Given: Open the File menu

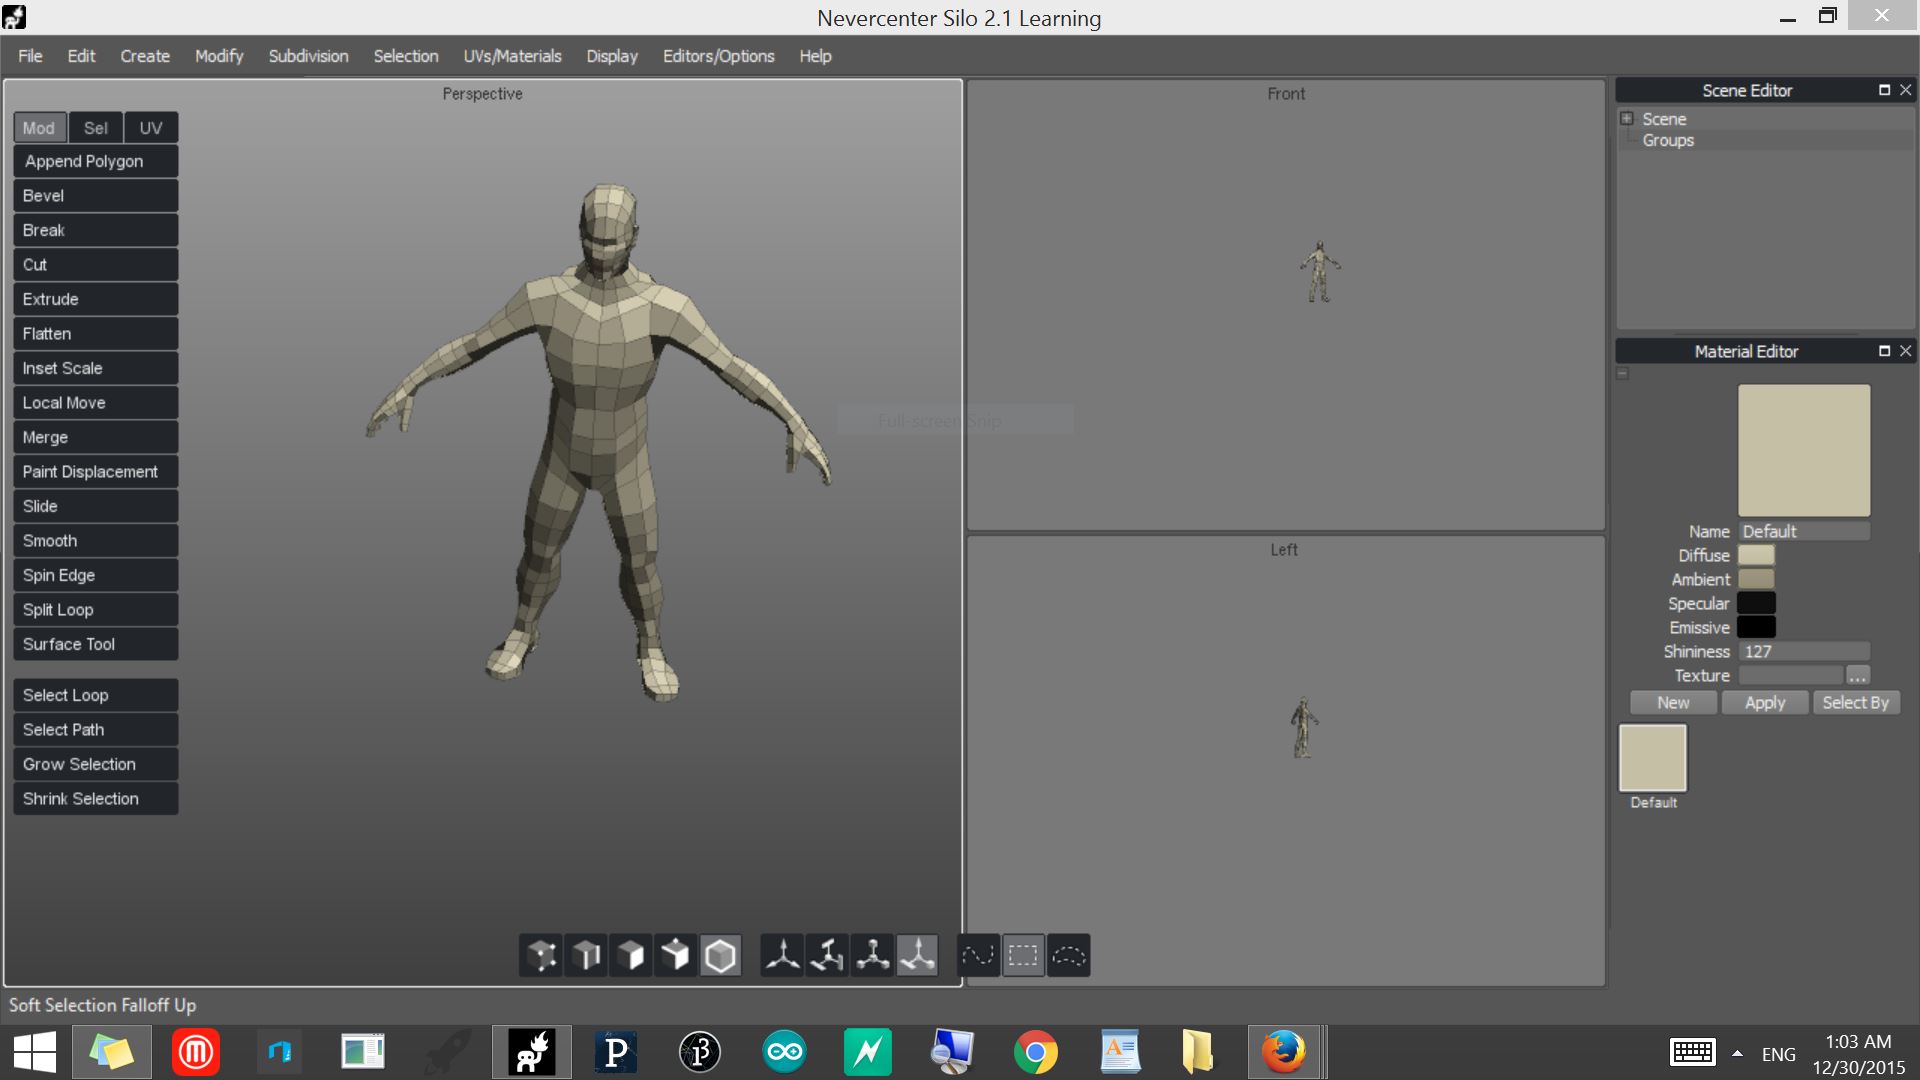Looking at the screenshot, I should (x=30, y=56).
